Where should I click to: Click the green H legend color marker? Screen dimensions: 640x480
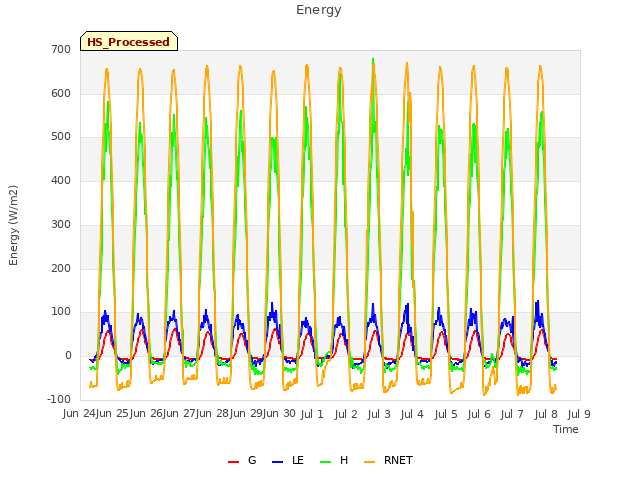point(325,462)
